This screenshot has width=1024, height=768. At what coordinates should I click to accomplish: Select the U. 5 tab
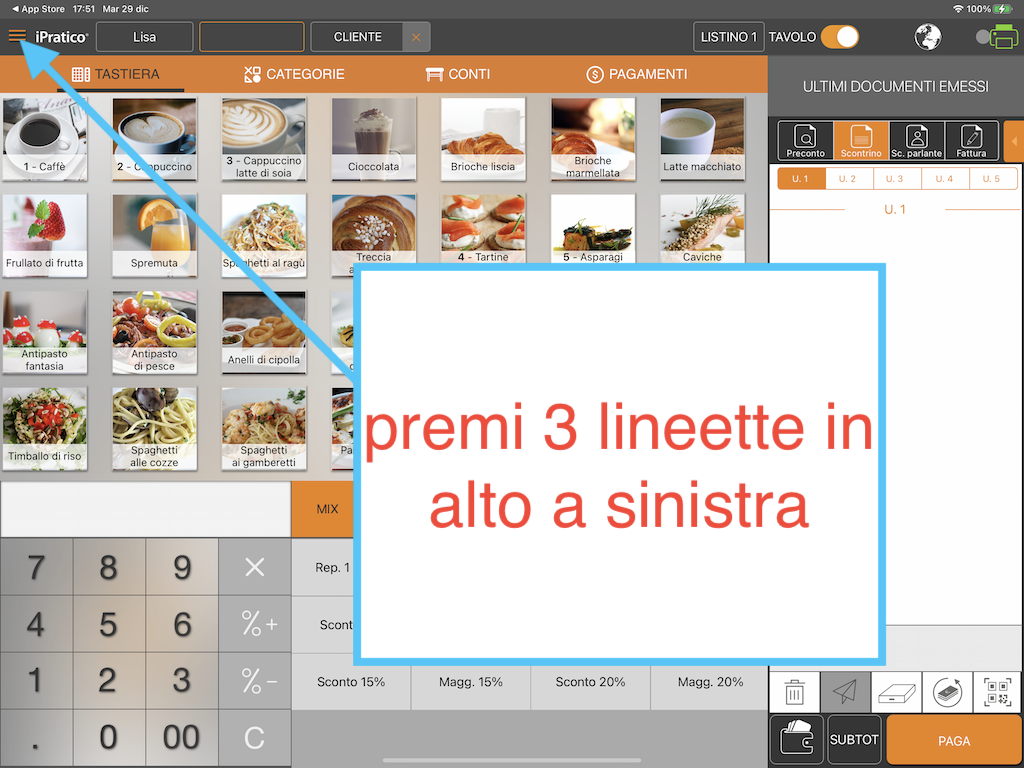(992, 178)
